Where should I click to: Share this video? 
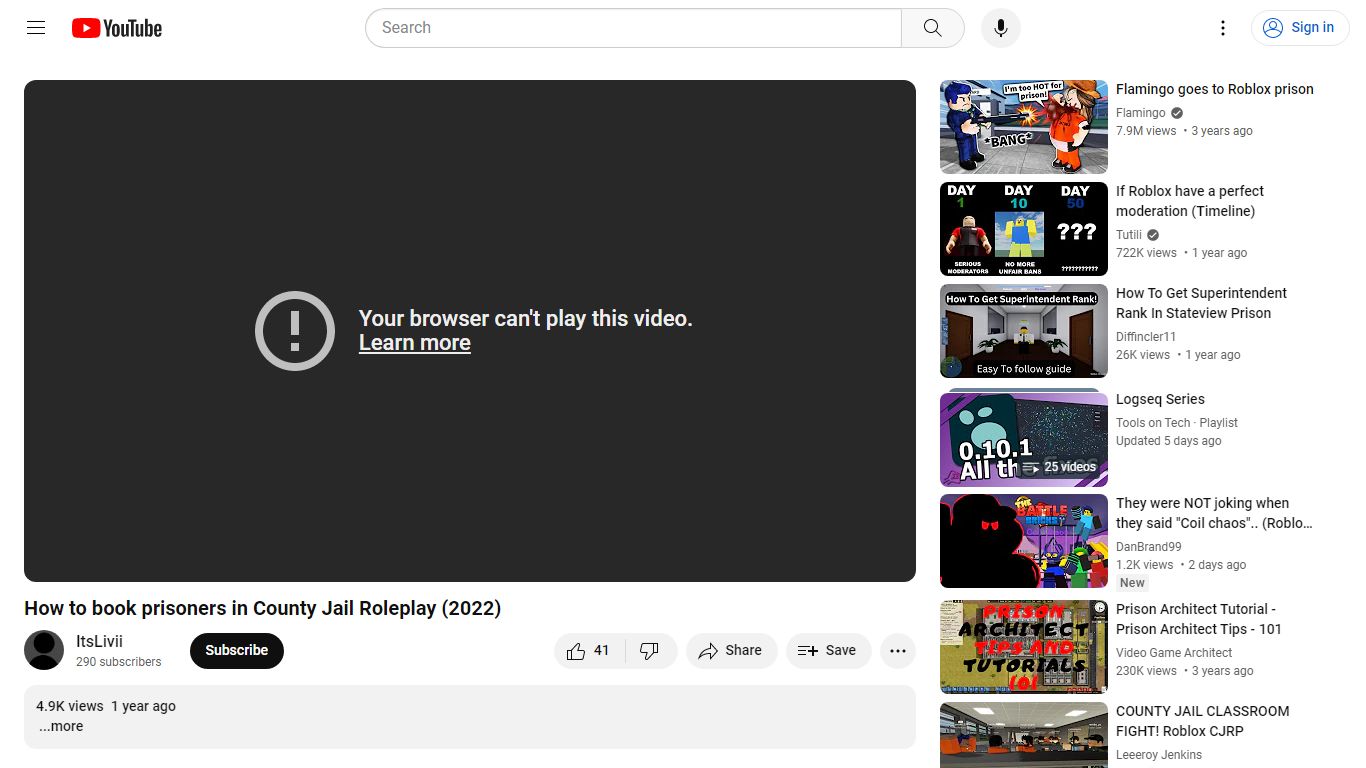(731, 651)
